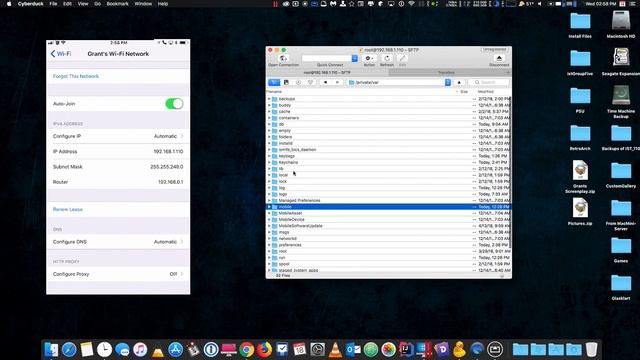The width and height of the screenshot is (640, 360).
Task: Go forward with the right navigation arrow
Action: point(337,82)
